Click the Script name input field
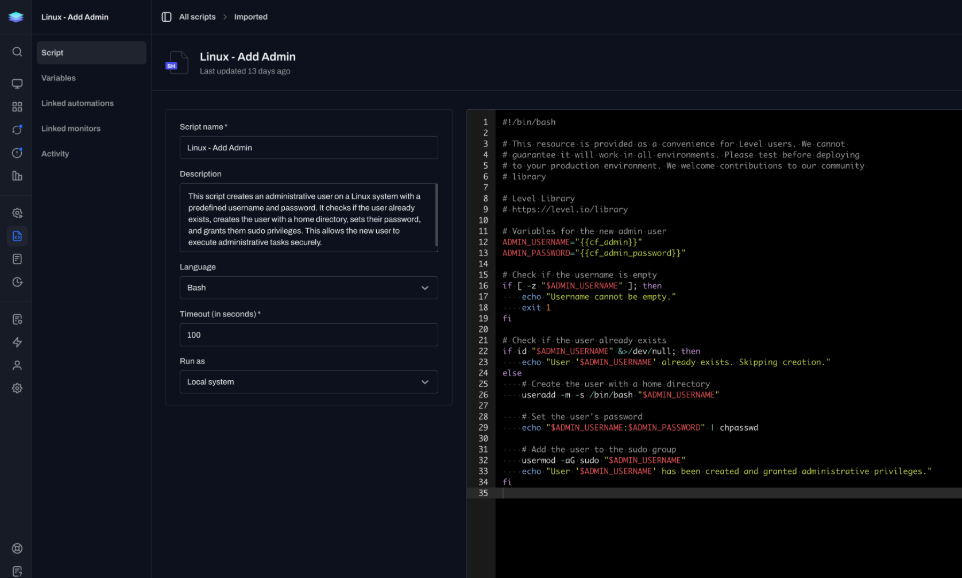Image resolution: width=962 pixels, height=578 pixels. coord(309,148)
